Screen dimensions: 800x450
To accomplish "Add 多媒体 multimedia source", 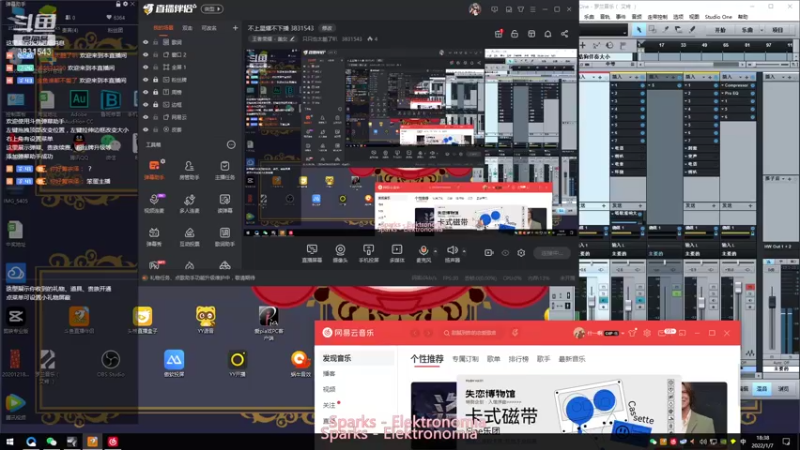I will pos(397,253).
